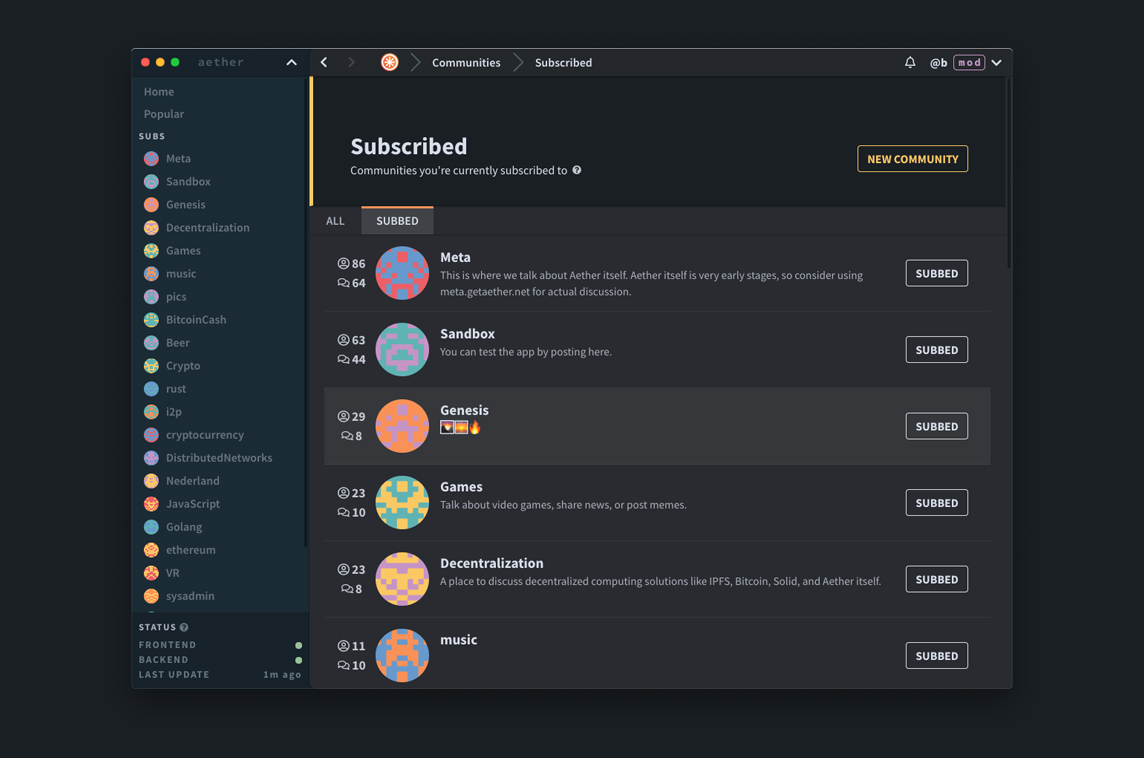Collapse the aether sidebar chevron
Image resolution: width=1144 pixels, height=758 pixels.
291,63
